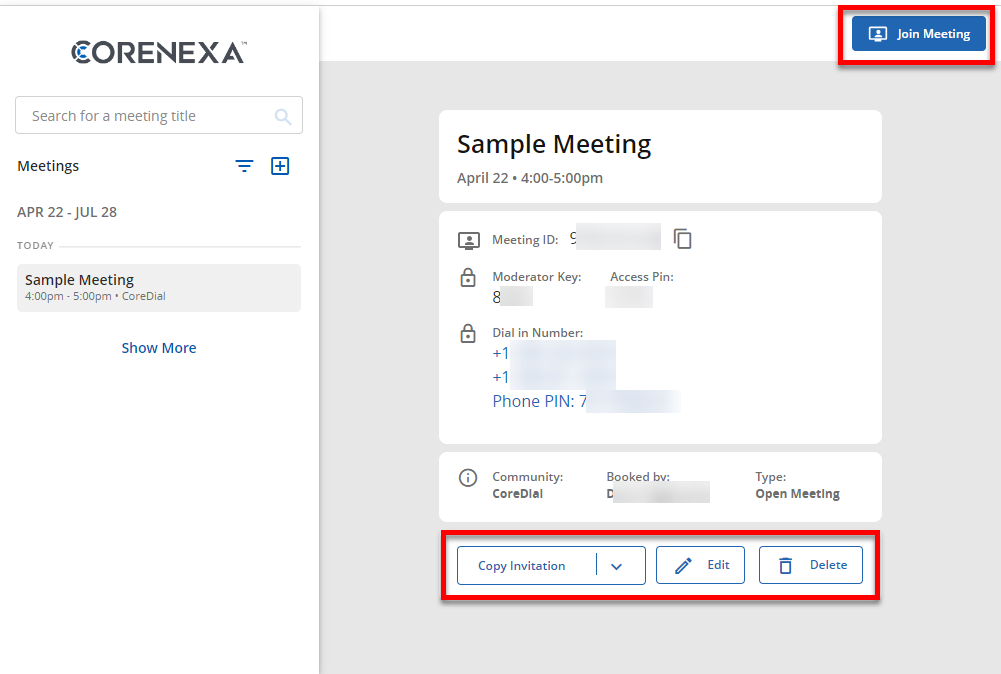The image size is (1001, 674).
Task: Click the Phone PIN link
Action: point(540,400)
